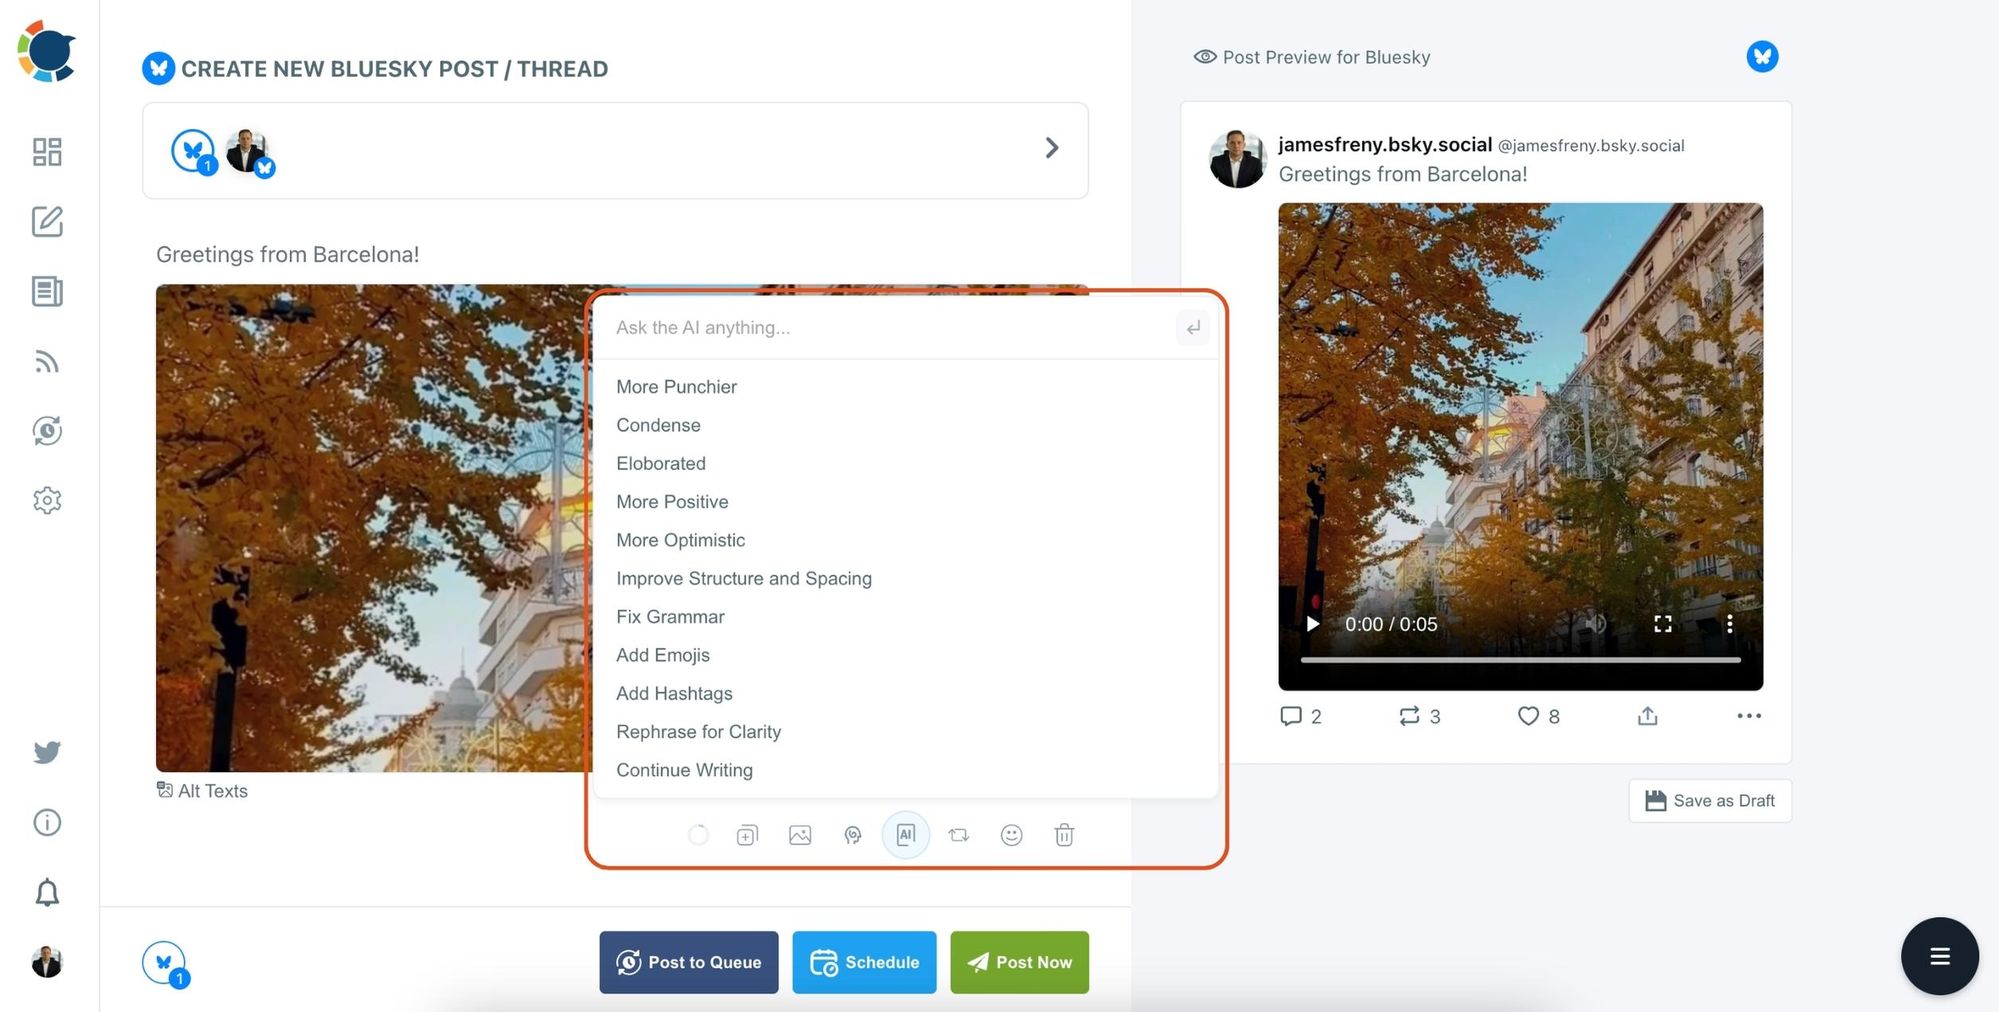Click the compose post pencil icon in the sidebar
The width and height of the screenshot is (2000, 1012).
click(x=47, y=222)
